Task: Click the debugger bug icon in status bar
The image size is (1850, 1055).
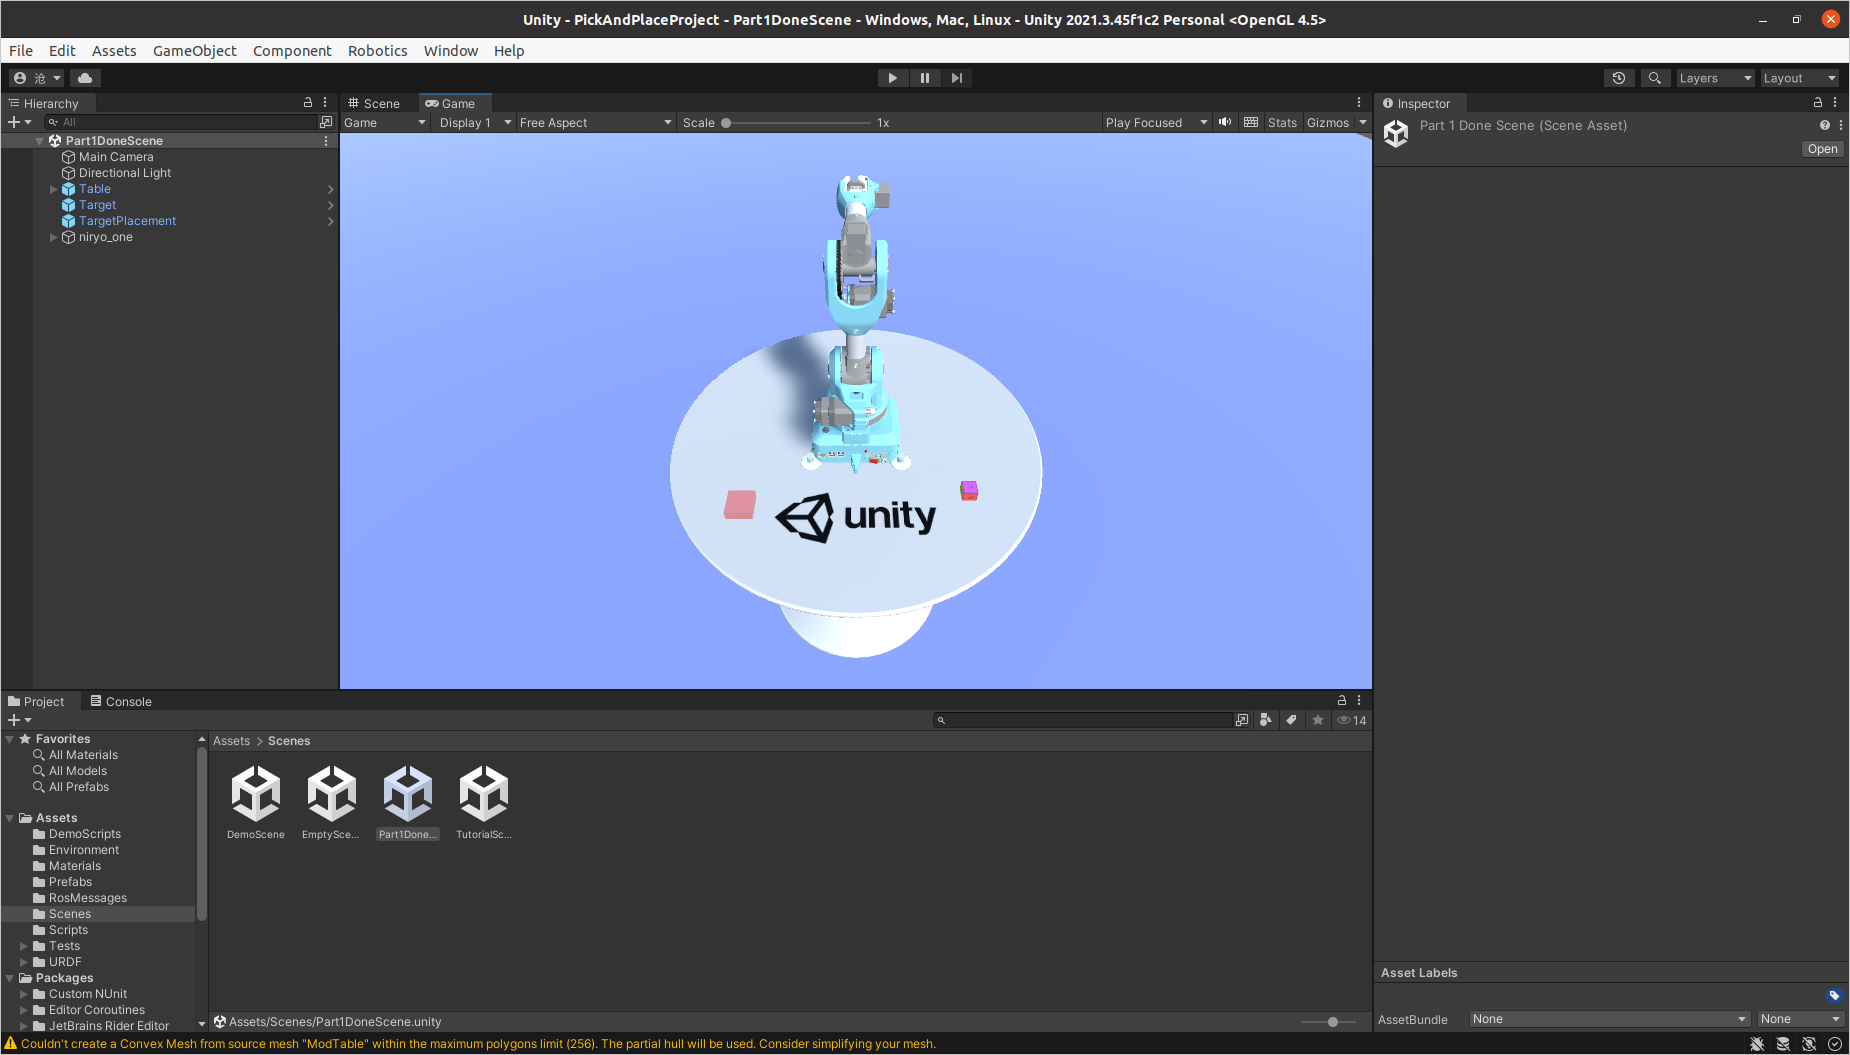Action: pyautogui.click(x=1757, y=1044)
